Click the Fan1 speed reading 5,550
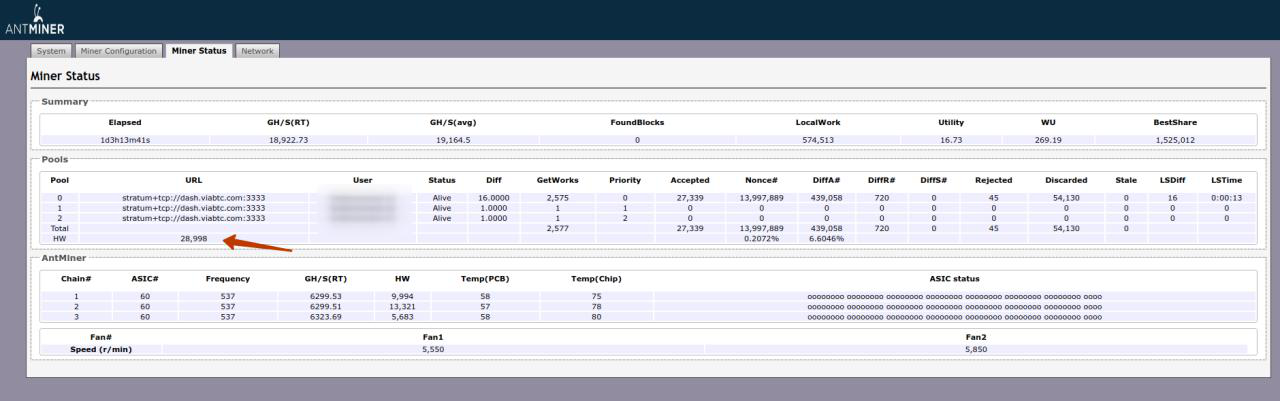Viewport: 1280px width, 401px height. pos(433,349)
